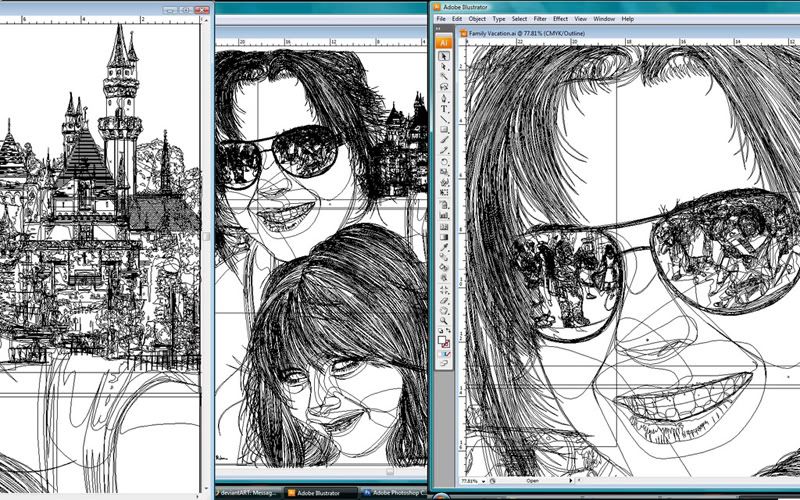800x500 pixels.
Task: Select the Live Paint Bucket tool
Action: click(x=443, y=267)
